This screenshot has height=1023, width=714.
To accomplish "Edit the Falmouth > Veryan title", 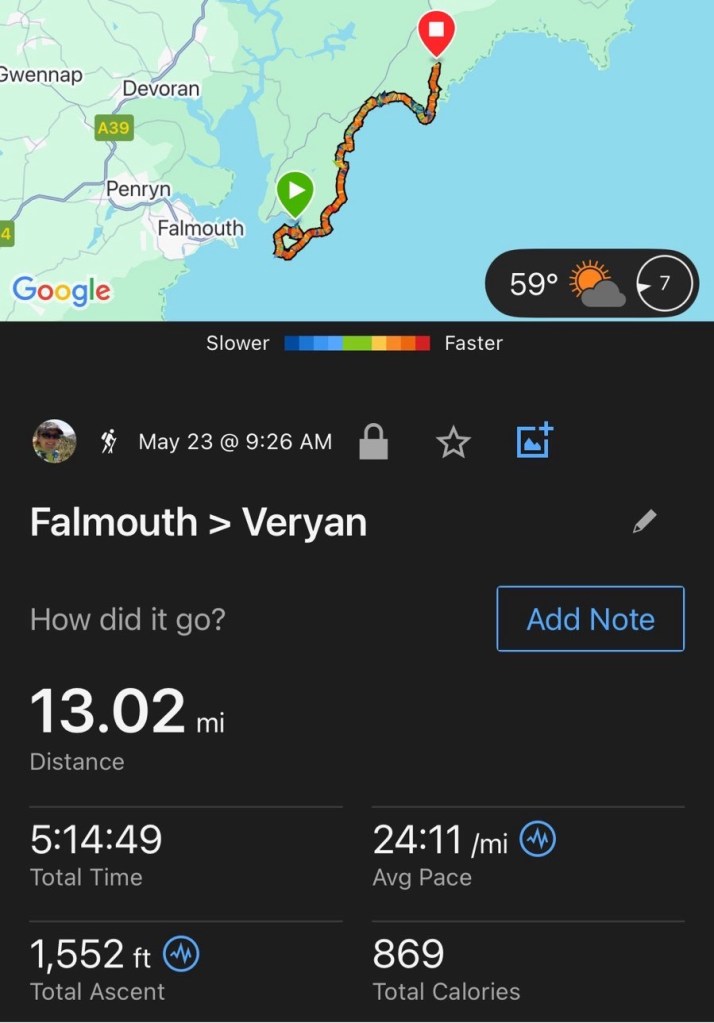I will [x=645, y=521].
